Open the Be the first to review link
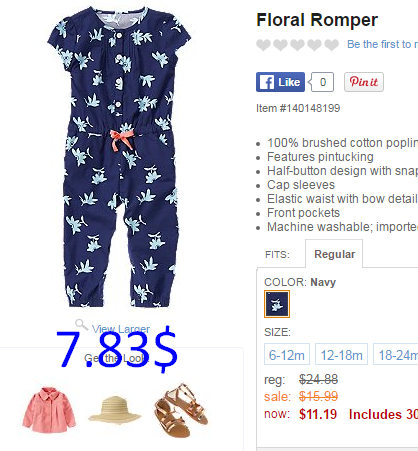 pyautogui.click(x=382, y=44)
